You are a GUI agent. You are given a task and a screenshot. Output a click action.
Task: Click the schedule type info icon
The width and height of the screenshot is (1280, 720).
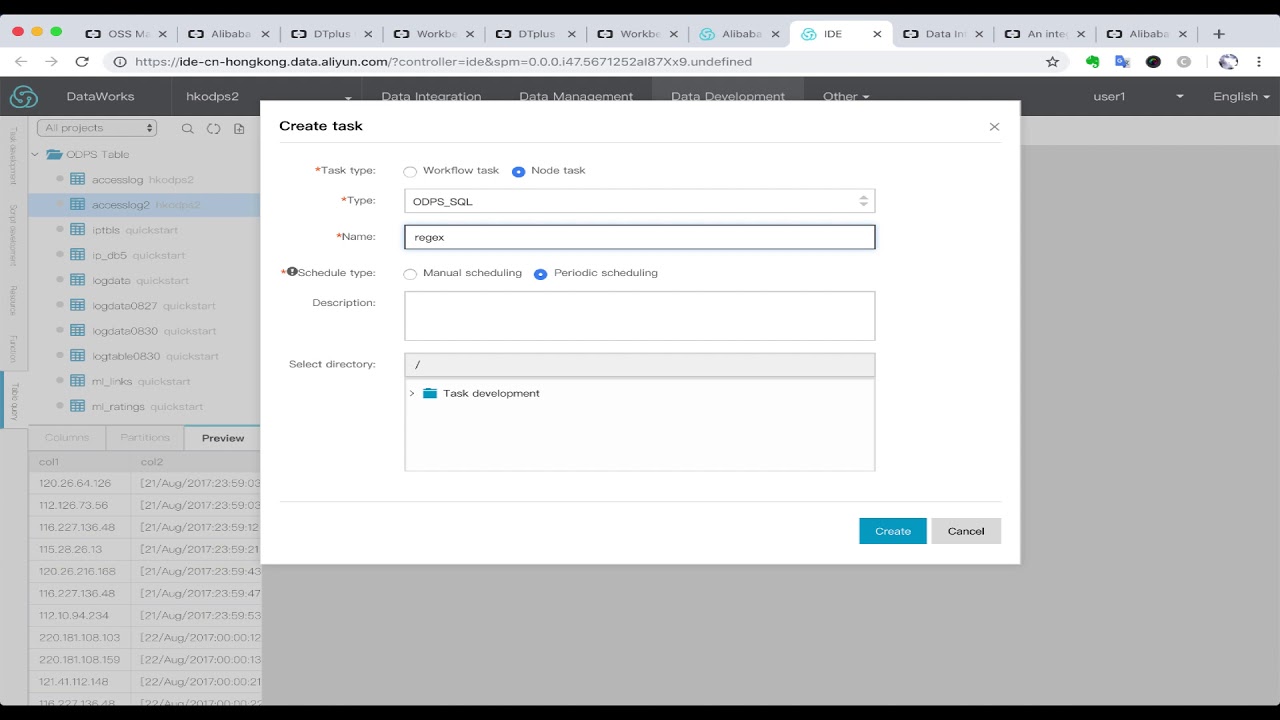point(292,271)
